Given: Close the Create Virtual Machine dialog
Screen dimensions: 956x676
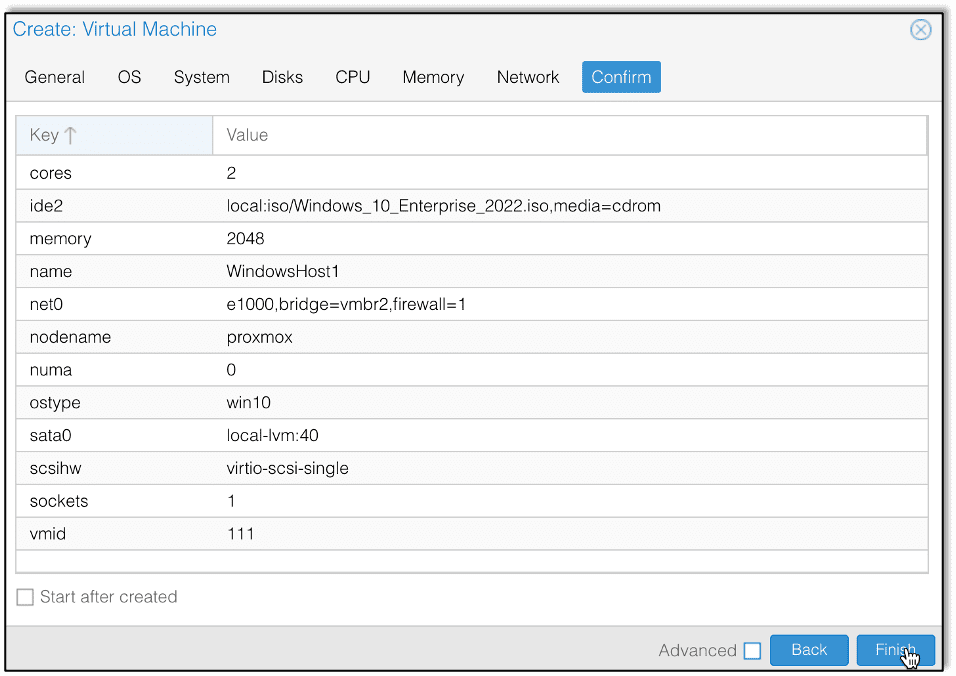Looking at the screenshot, I should pyautogui.click(x=920, y=29).
